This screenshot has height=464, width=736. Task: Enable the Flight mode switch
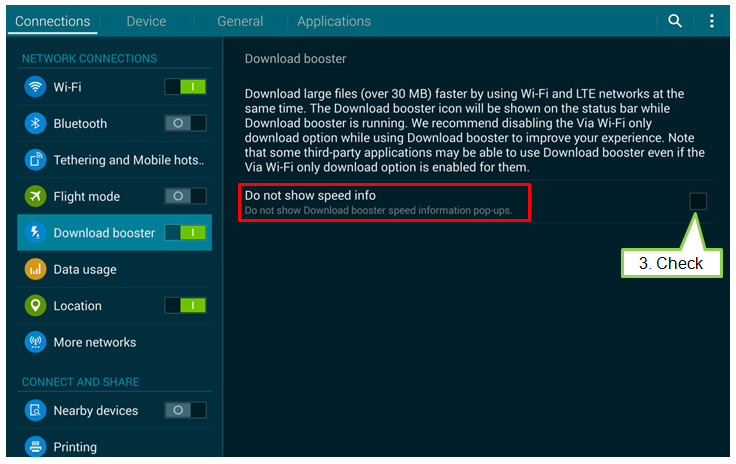click(x=185, y=196)
